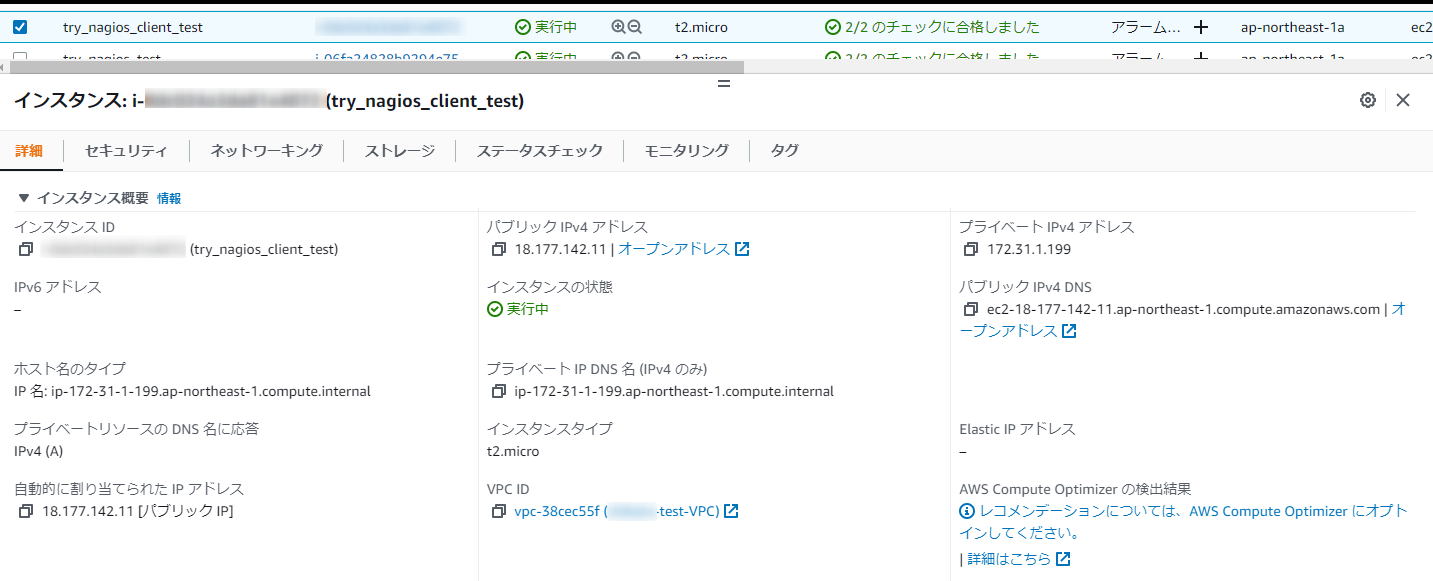Copy the instance ID
The image size is (1433, 581).
click(27, 249)
